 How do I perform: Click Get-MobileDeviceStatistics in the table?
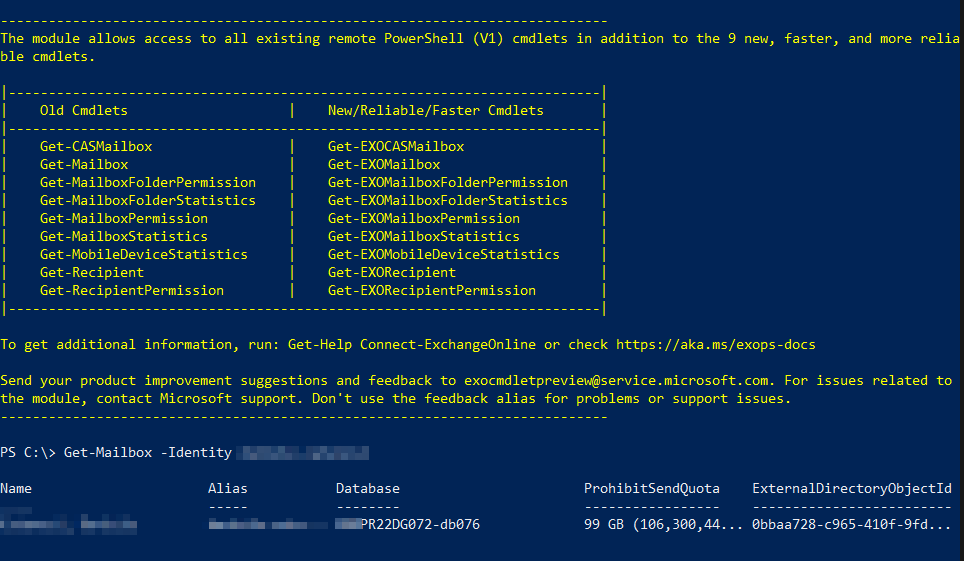144,255
